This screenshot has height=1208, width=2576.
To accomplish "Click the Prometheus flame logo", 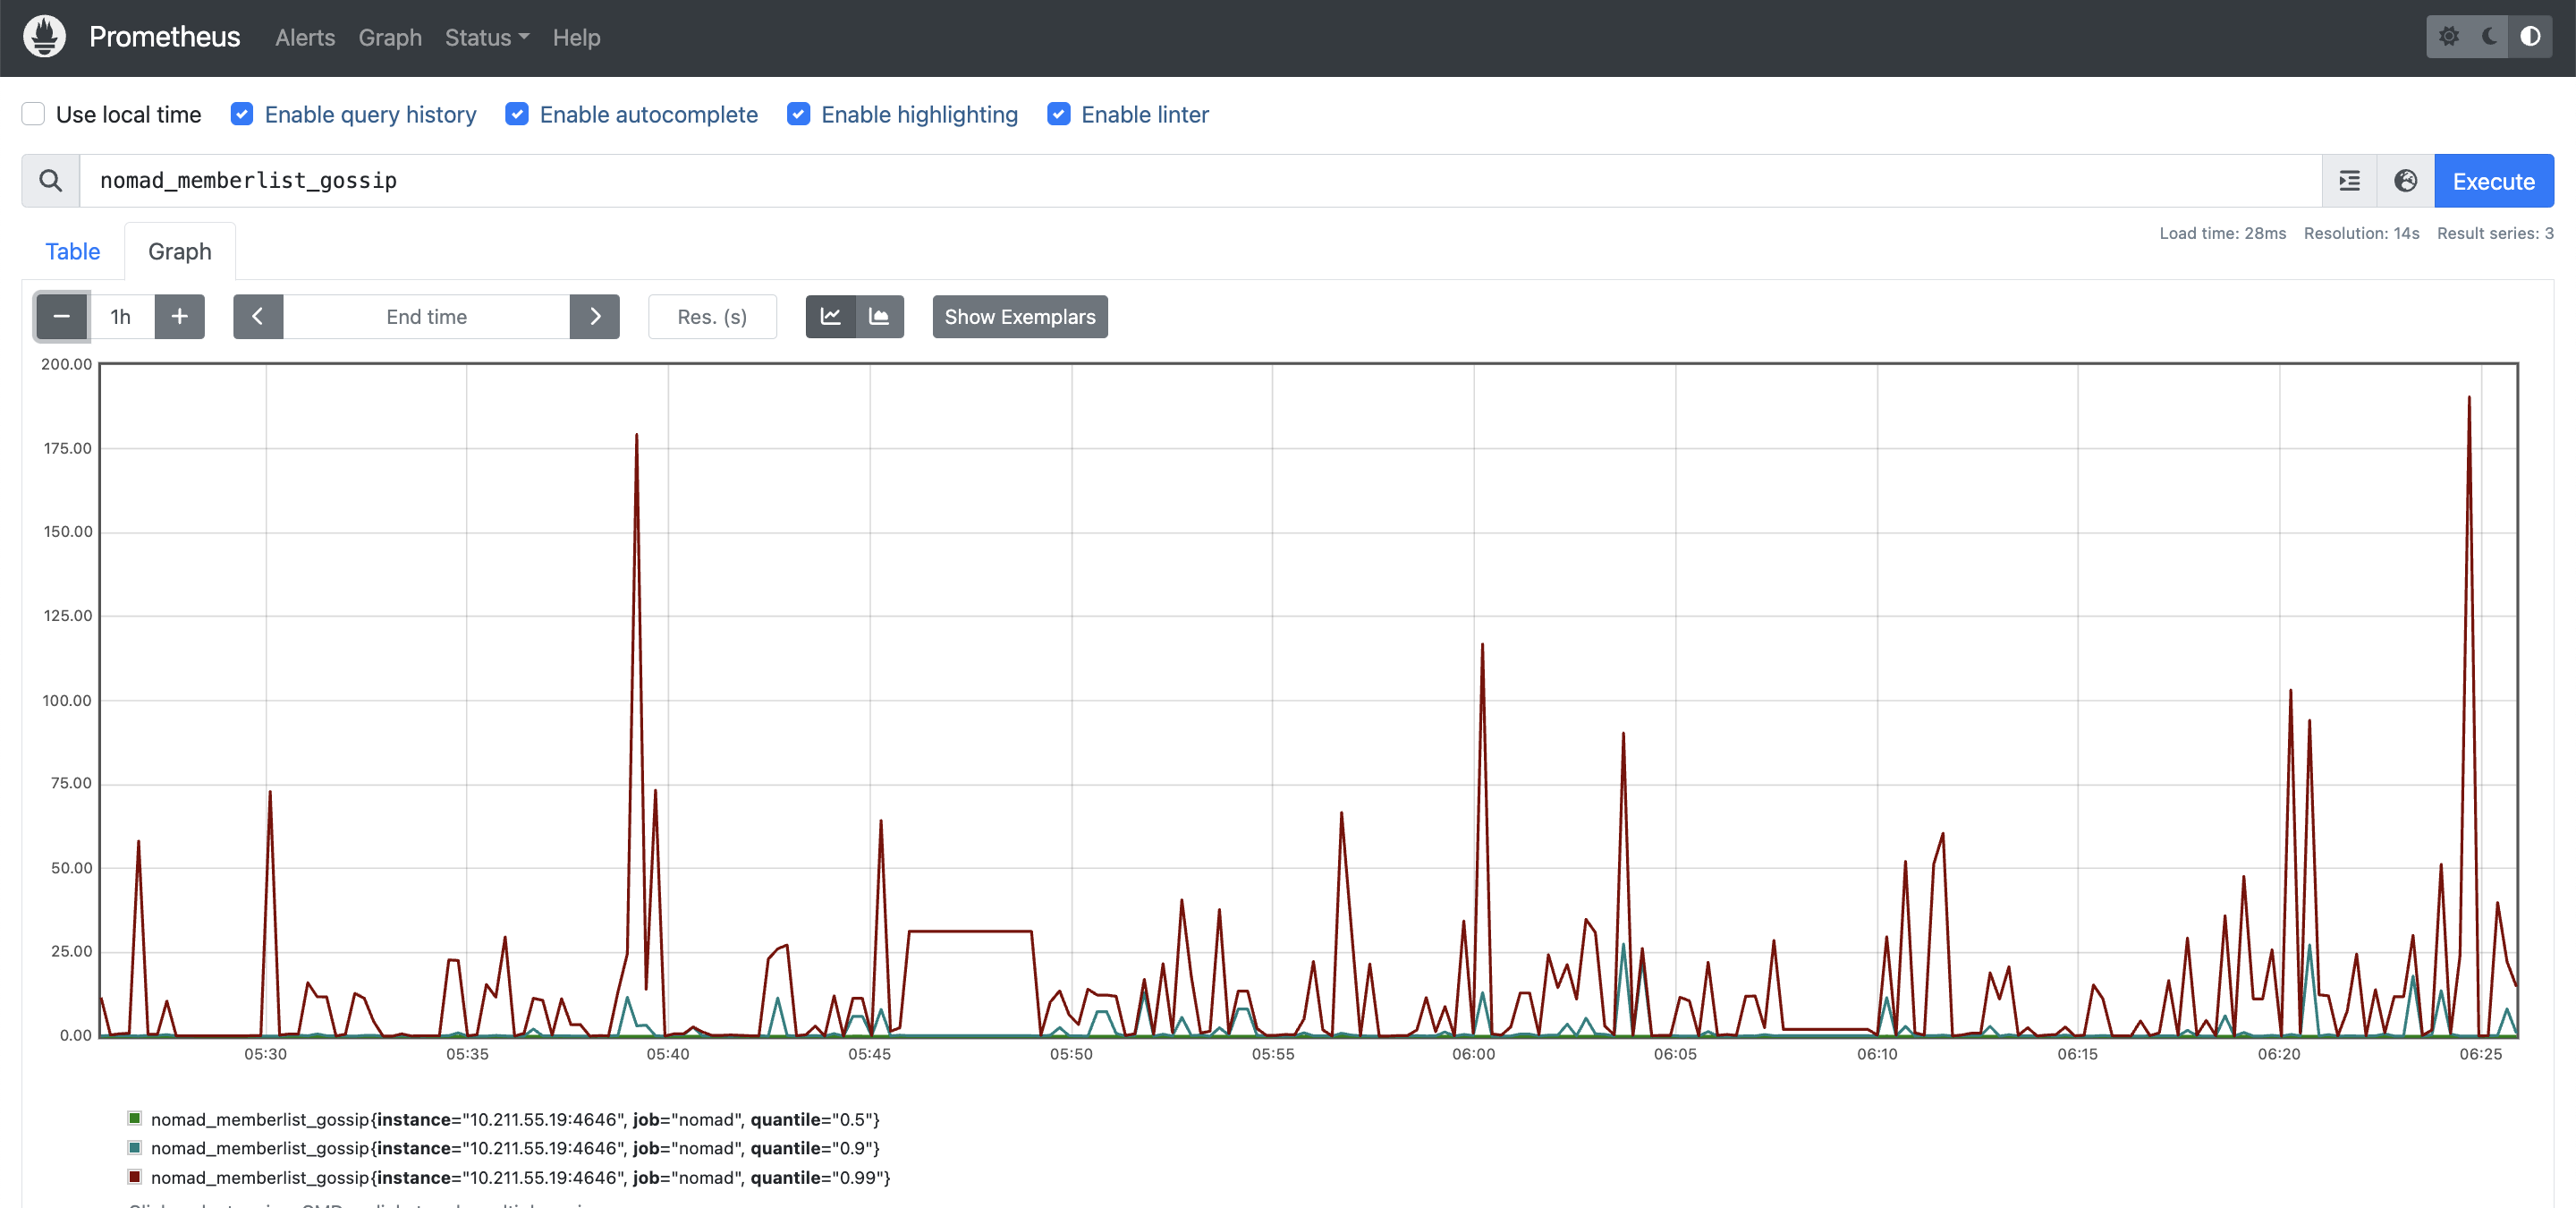I will coord(44,37).
